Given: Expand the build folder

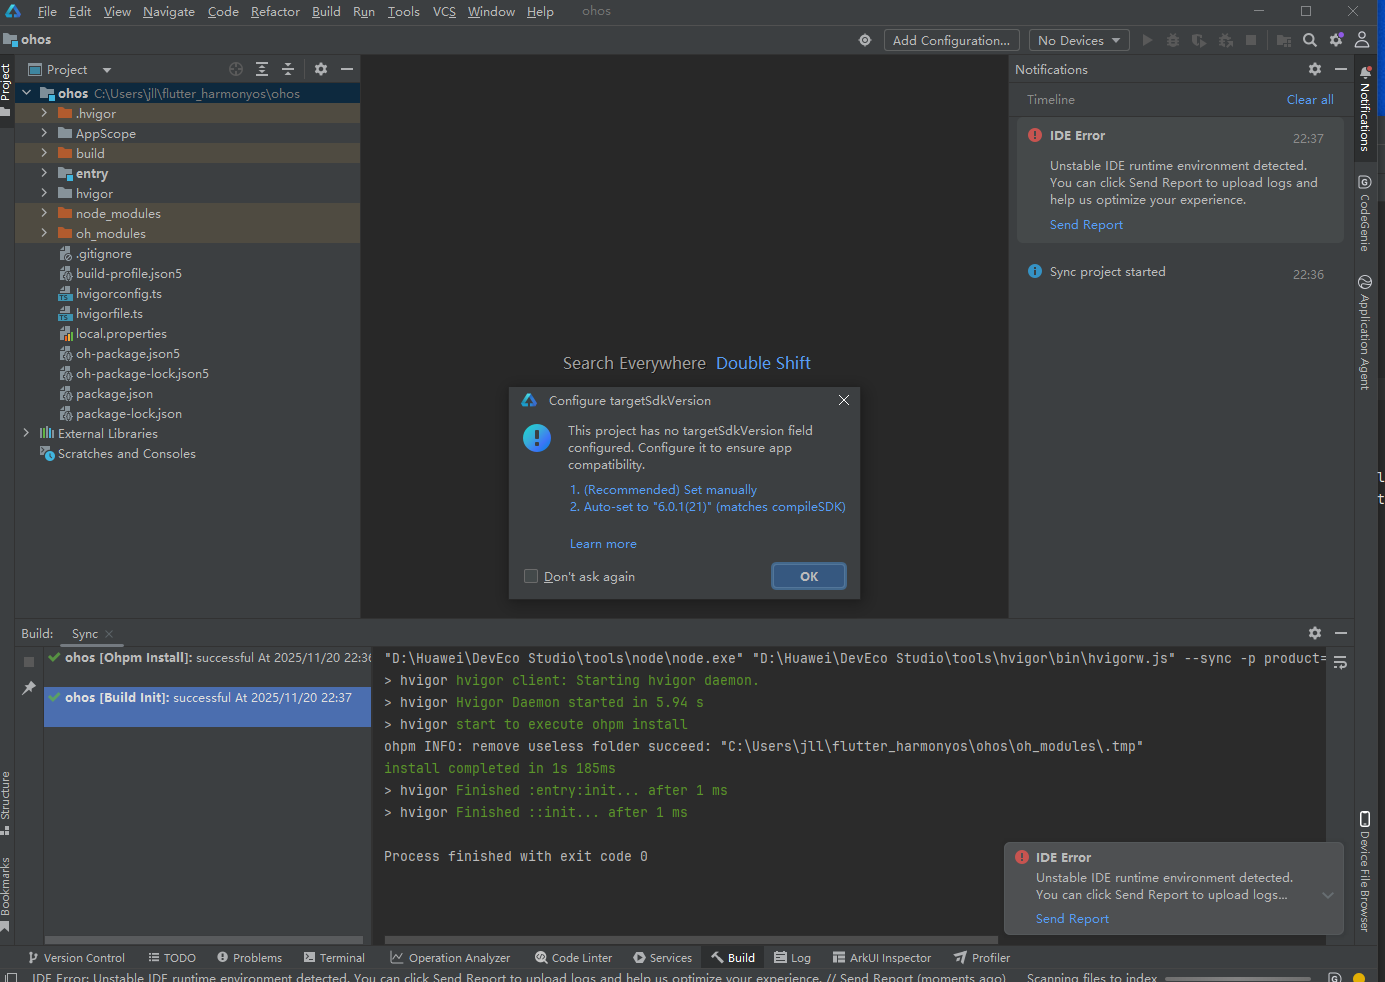Looking at the screenshot, I should [x=44, y=153].
